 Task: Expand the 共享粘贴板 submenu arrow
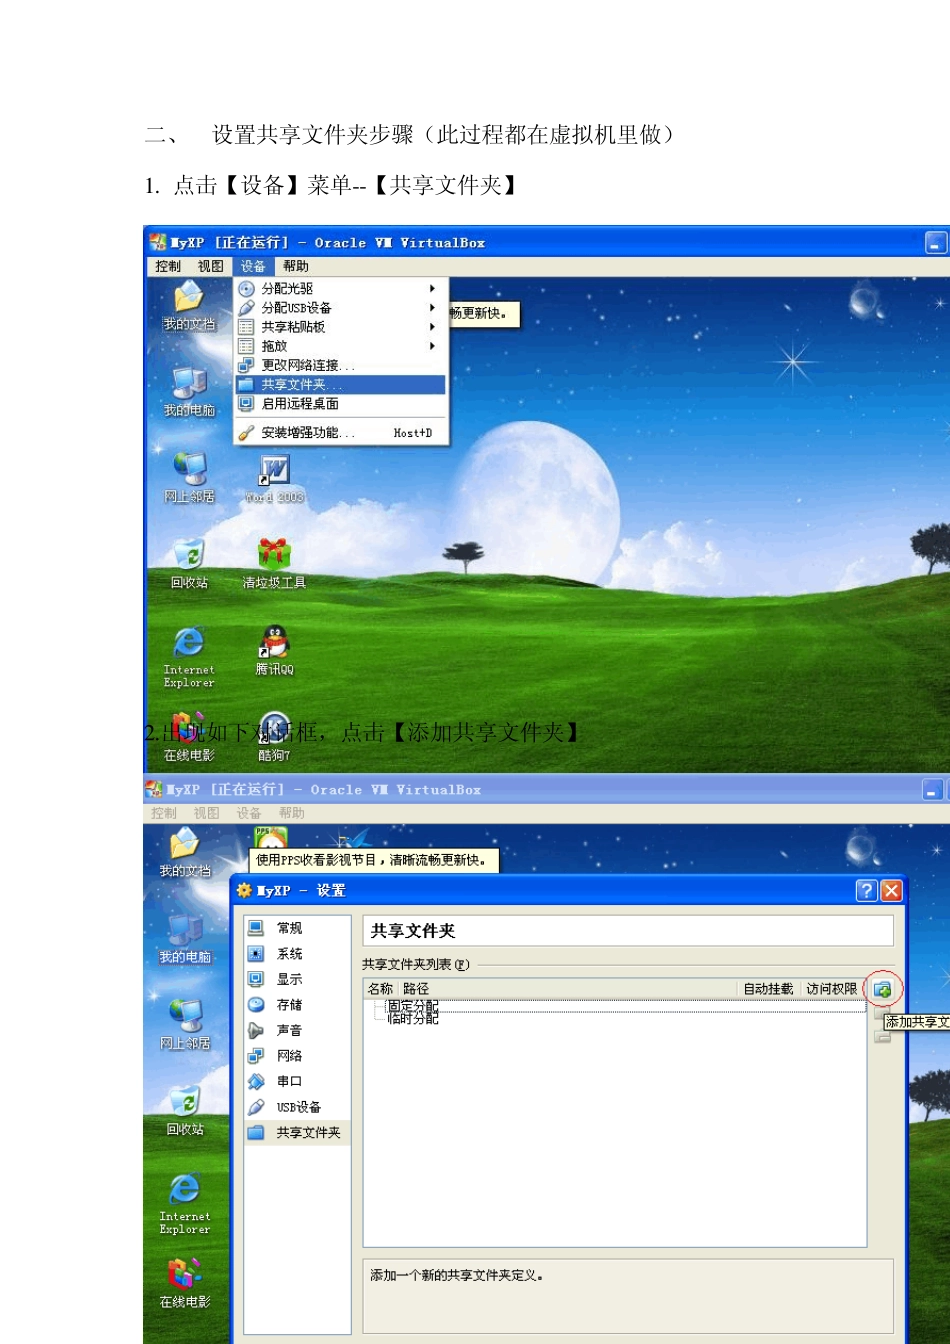tap(432, 327)
